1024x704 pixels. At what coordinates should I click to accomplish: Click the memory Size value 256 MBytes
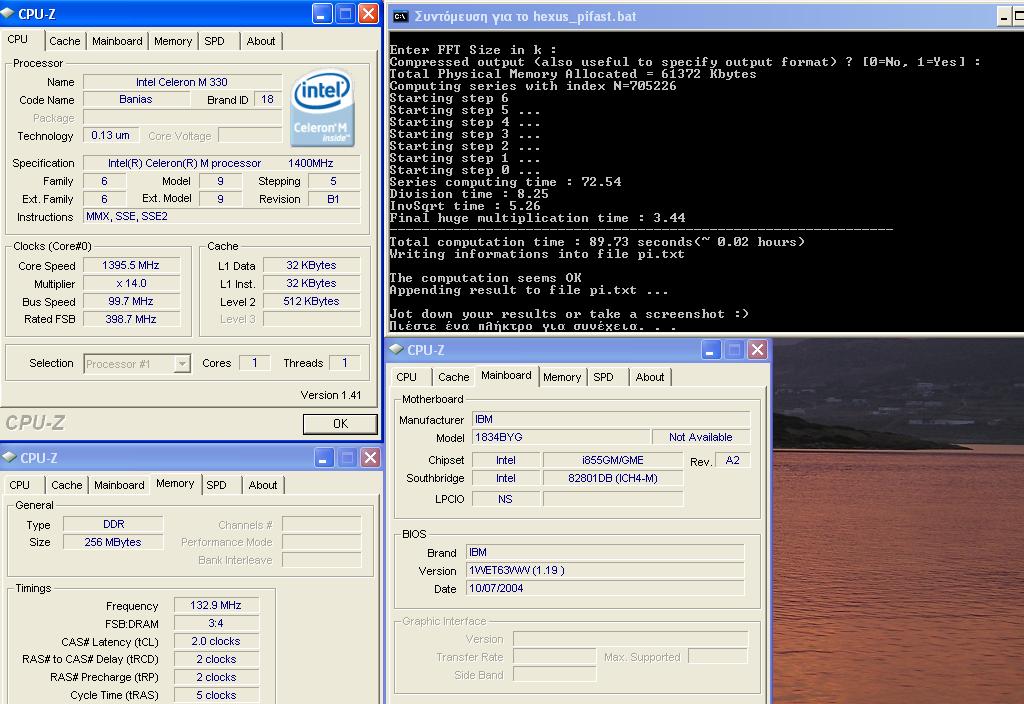tap(113, 542)
